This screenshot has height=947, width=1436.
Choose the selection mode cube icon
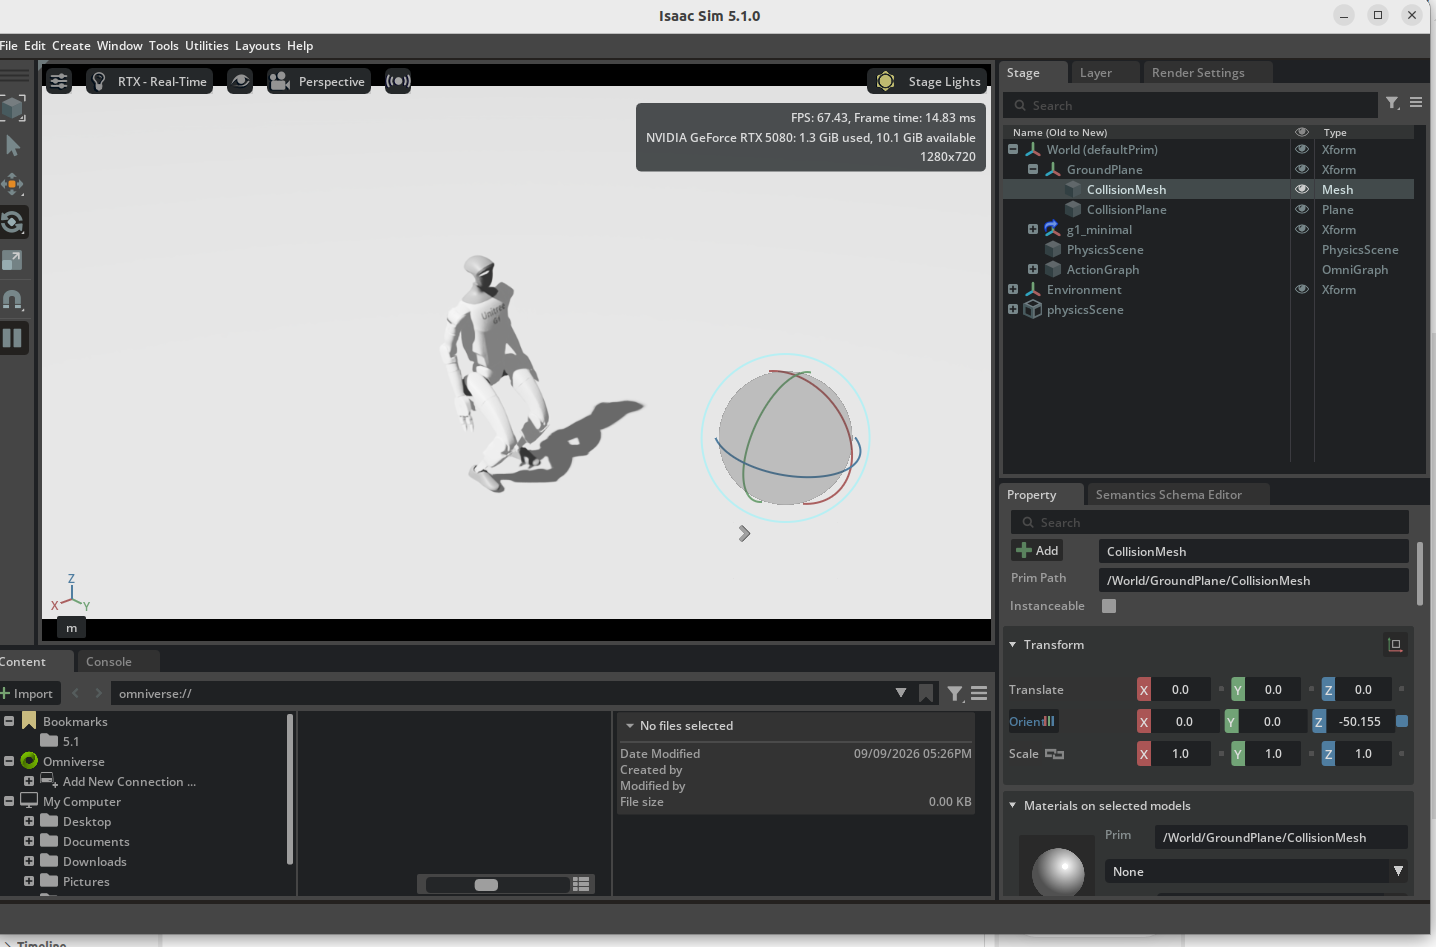[x=13, y=107]
